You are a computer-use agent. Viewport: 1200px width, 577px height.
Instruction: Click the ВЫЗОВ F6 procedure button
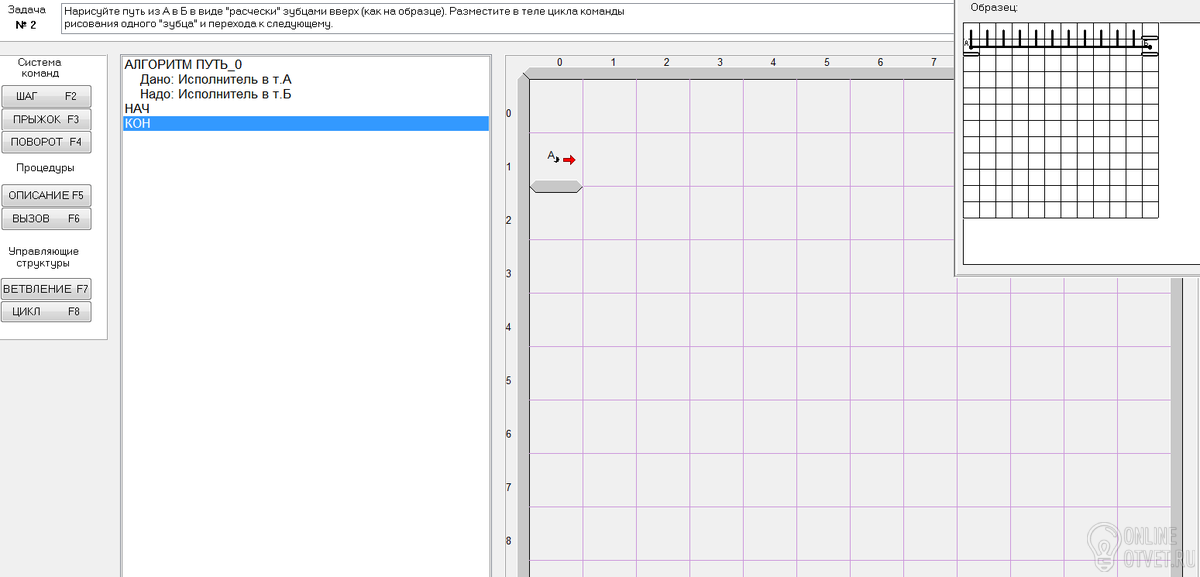click(x=46, y=218)
